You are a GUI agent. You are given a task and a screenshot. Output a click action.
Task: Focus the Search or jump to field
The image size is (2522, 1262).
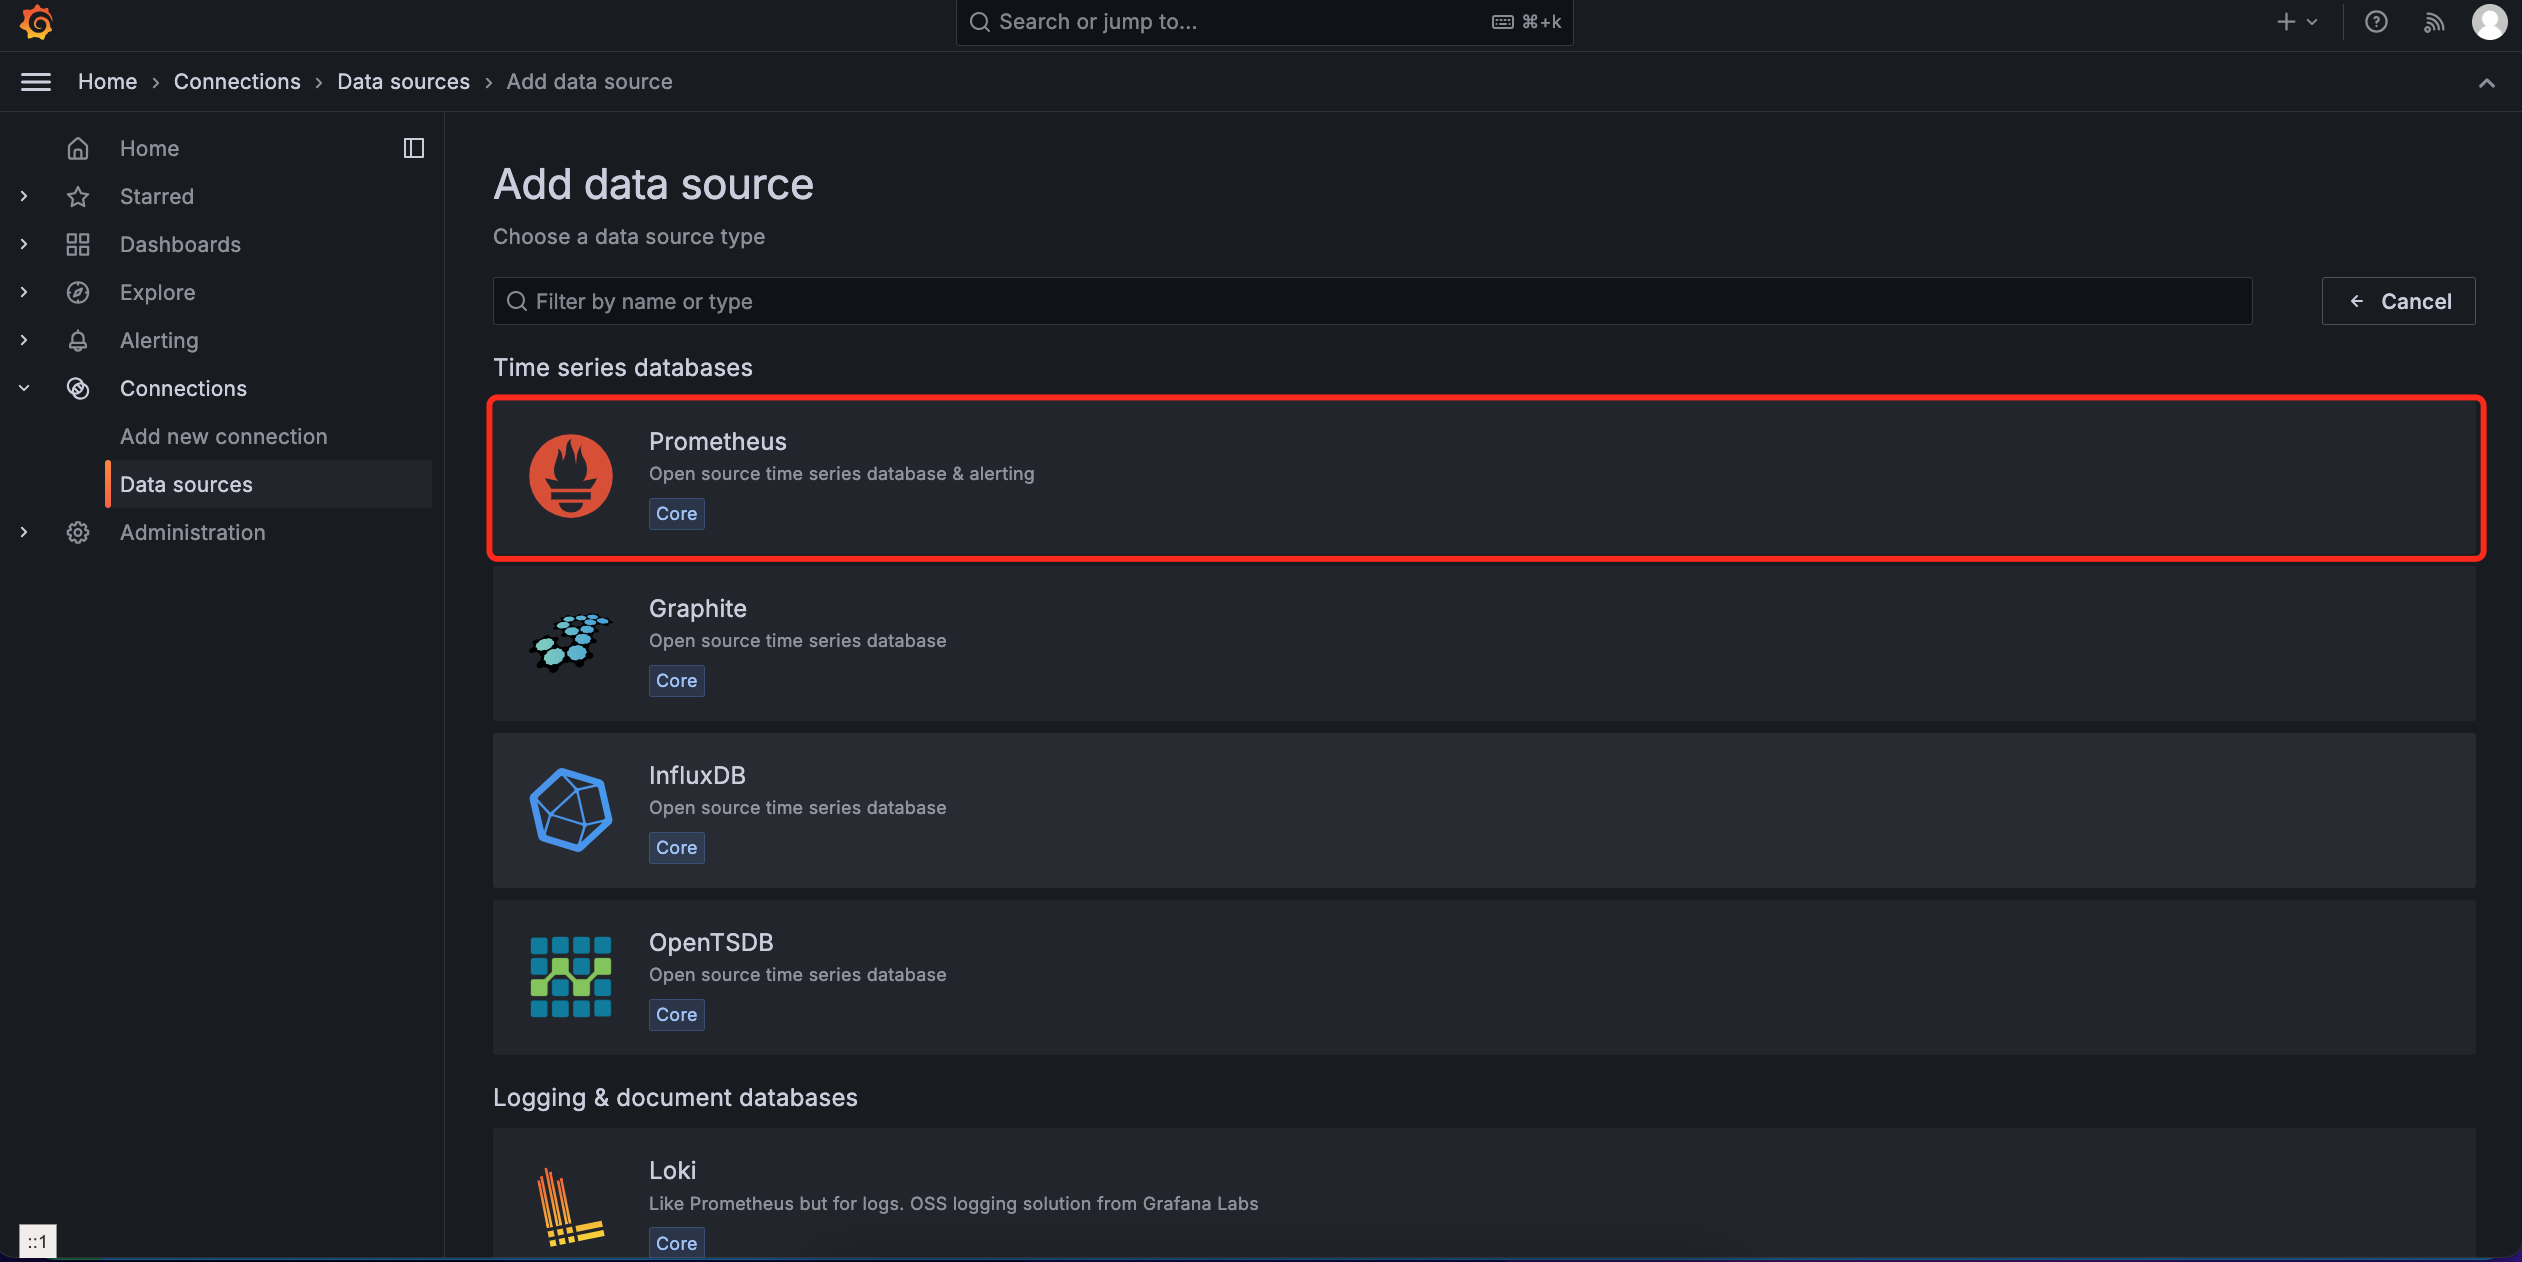coord(1264,22)
